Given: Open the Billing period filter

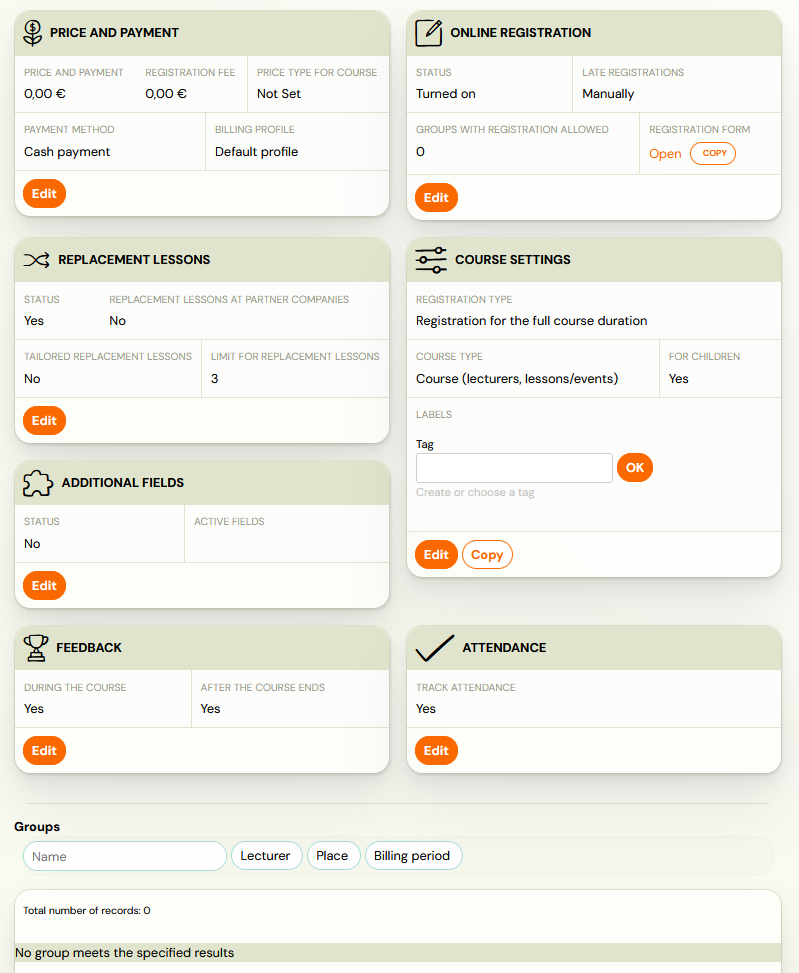Looking at the screenshot, I should pyautogui.click(x=413, y=856).
